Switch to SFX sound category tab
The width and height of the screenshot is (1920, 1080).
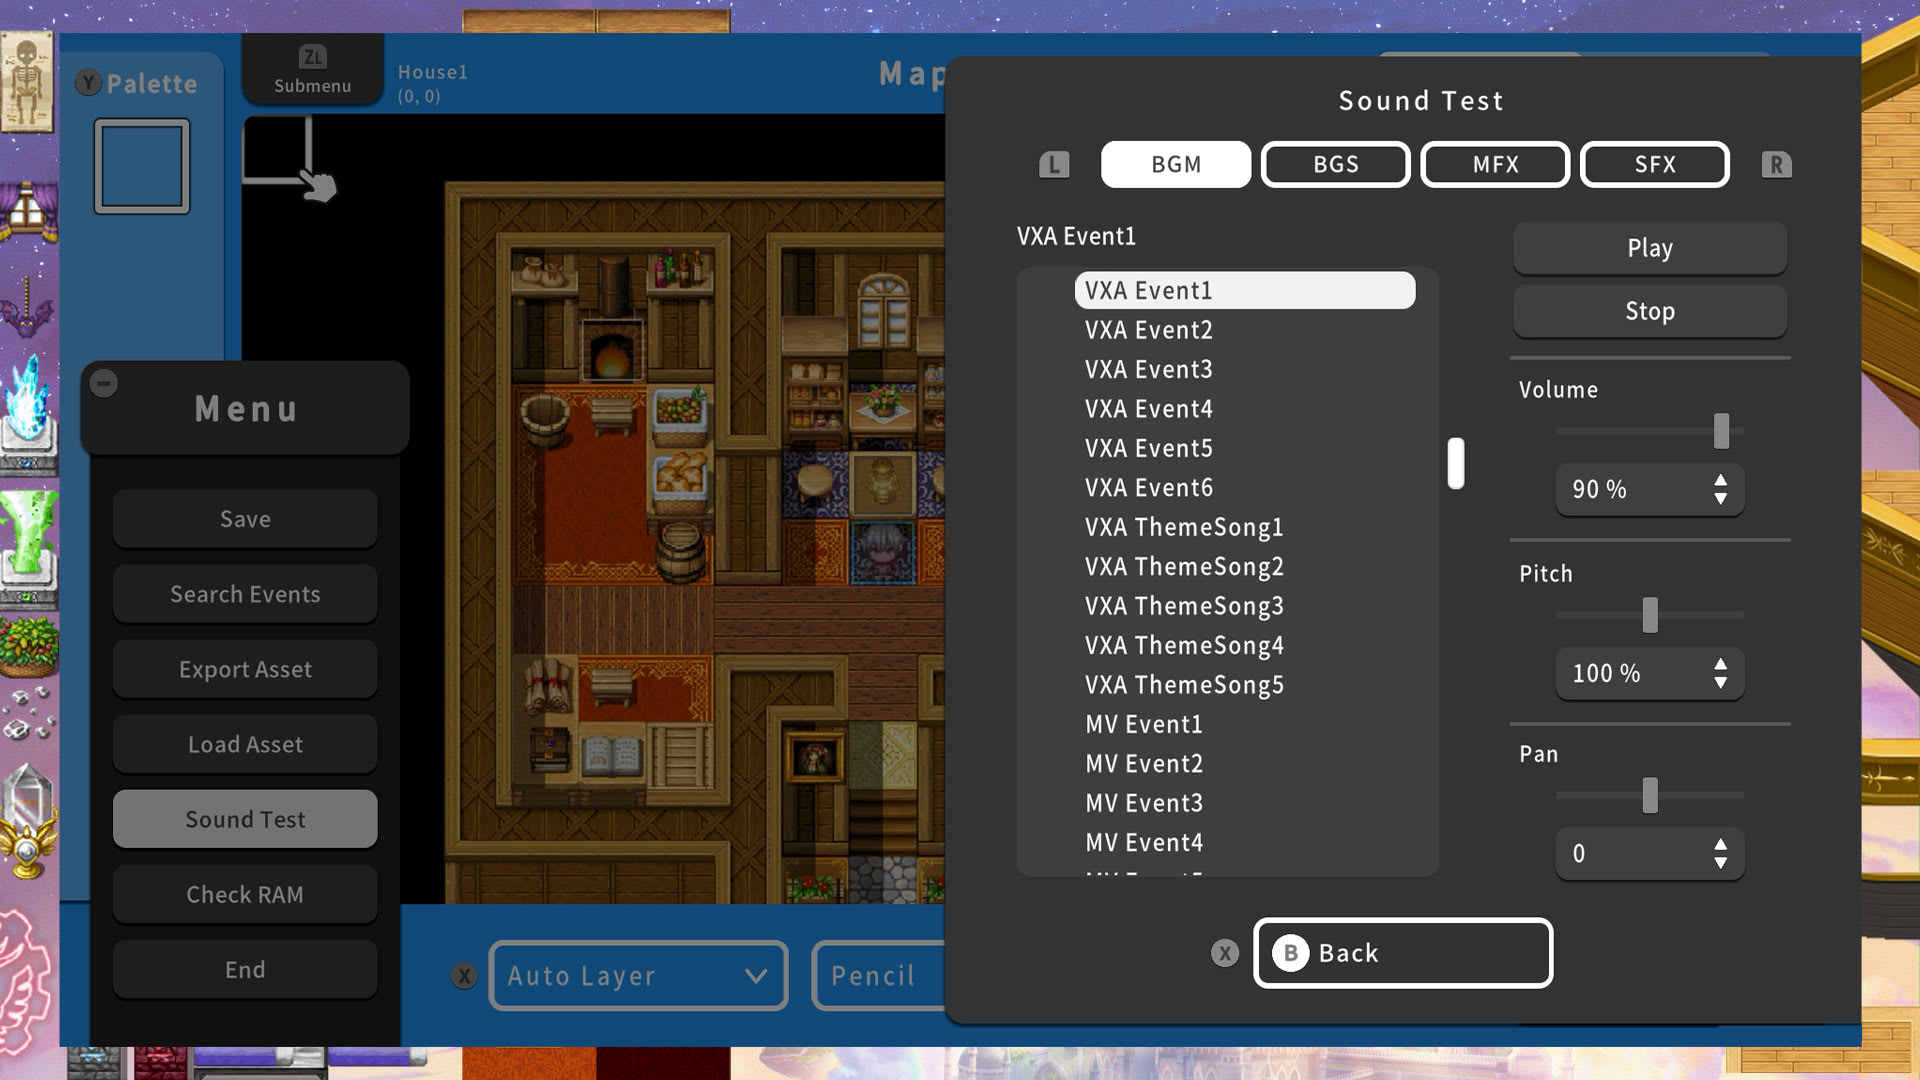1652,164
